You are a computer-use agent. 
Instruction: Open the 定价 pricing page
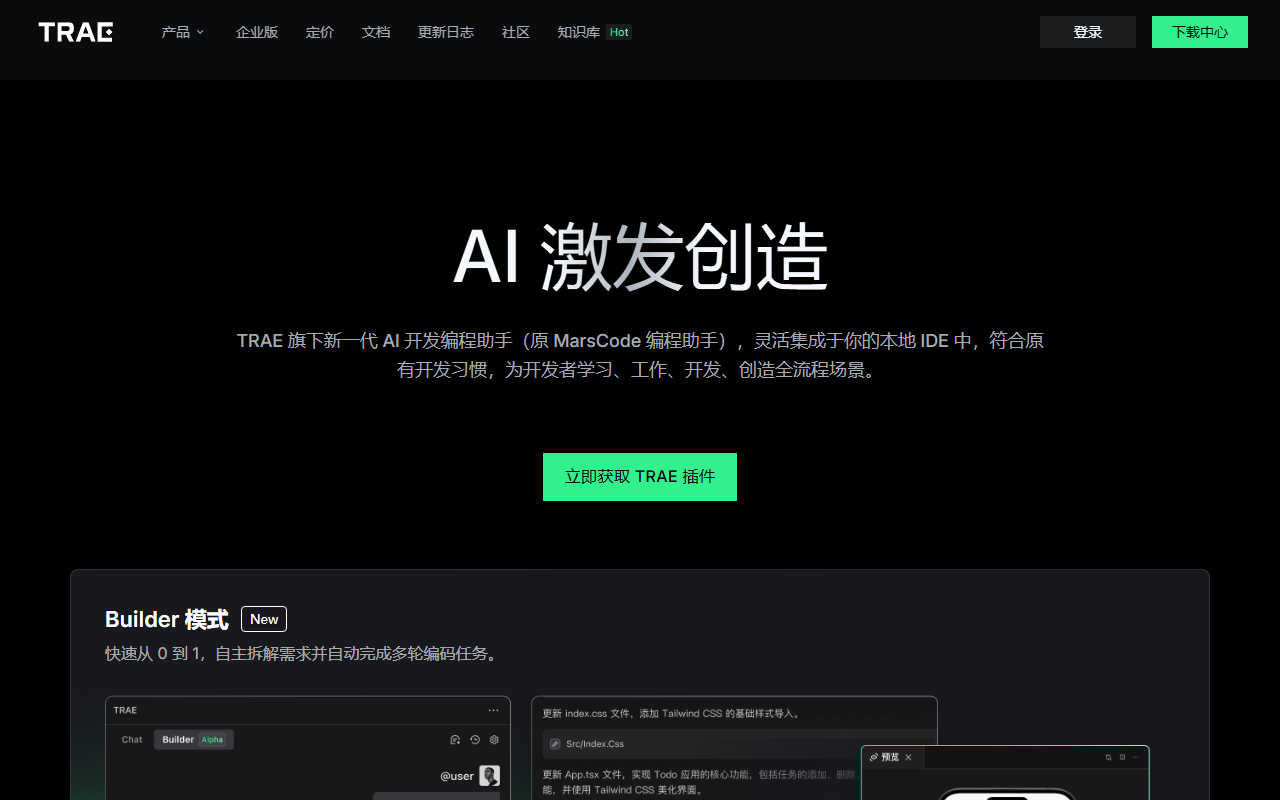(320, 32)
